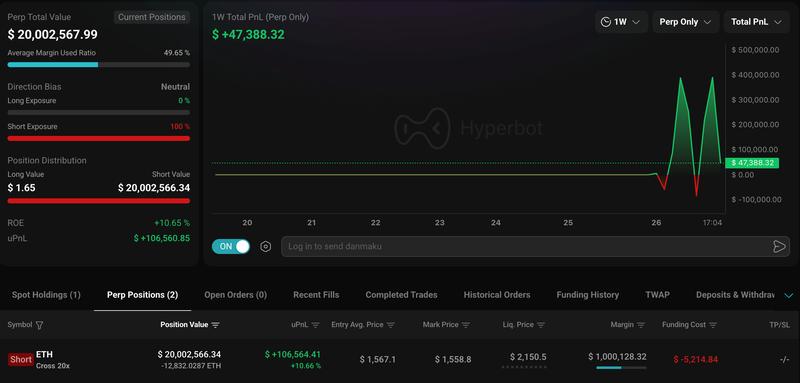800x383 pixels.
Task: Click the TP/SL value in the ETH row
Action: (785, 360)
